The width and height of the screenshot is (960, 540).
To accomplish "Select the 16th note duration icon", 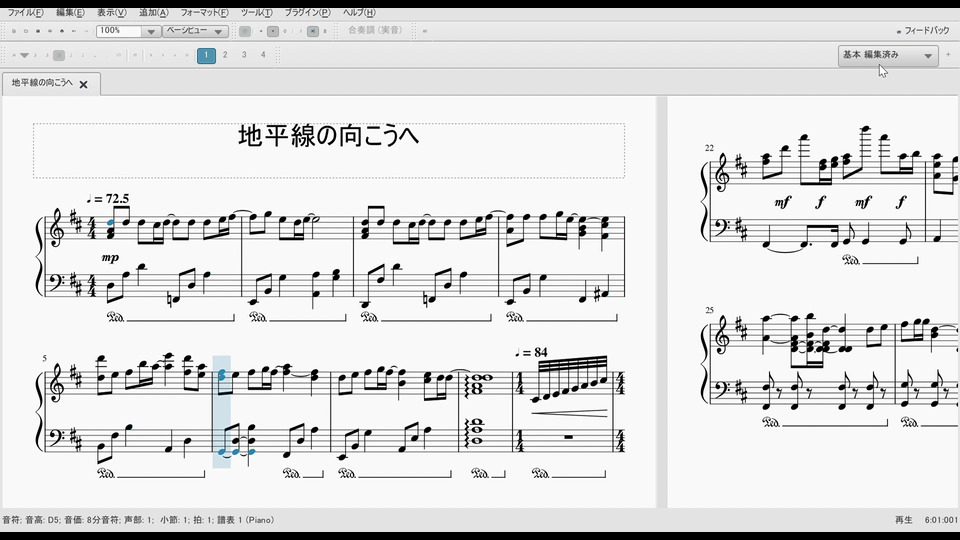I will click(x=47, y=55).
